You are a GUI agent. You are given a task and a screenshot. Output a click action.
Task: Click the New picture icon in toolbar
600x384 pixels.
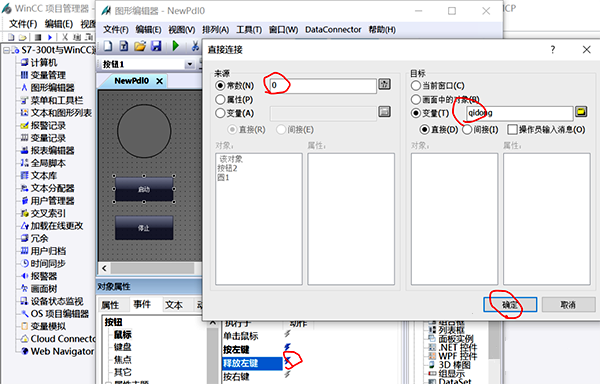pyautogui.click(x=108, y=46)
